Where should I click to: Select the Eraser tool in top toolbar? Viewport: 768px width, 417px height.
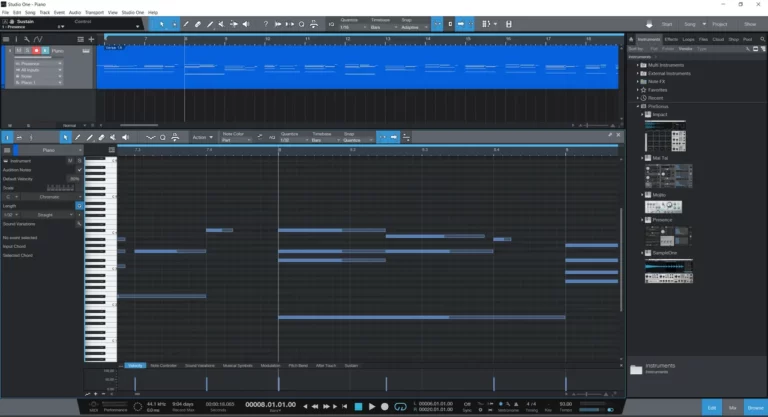[198, 24]
